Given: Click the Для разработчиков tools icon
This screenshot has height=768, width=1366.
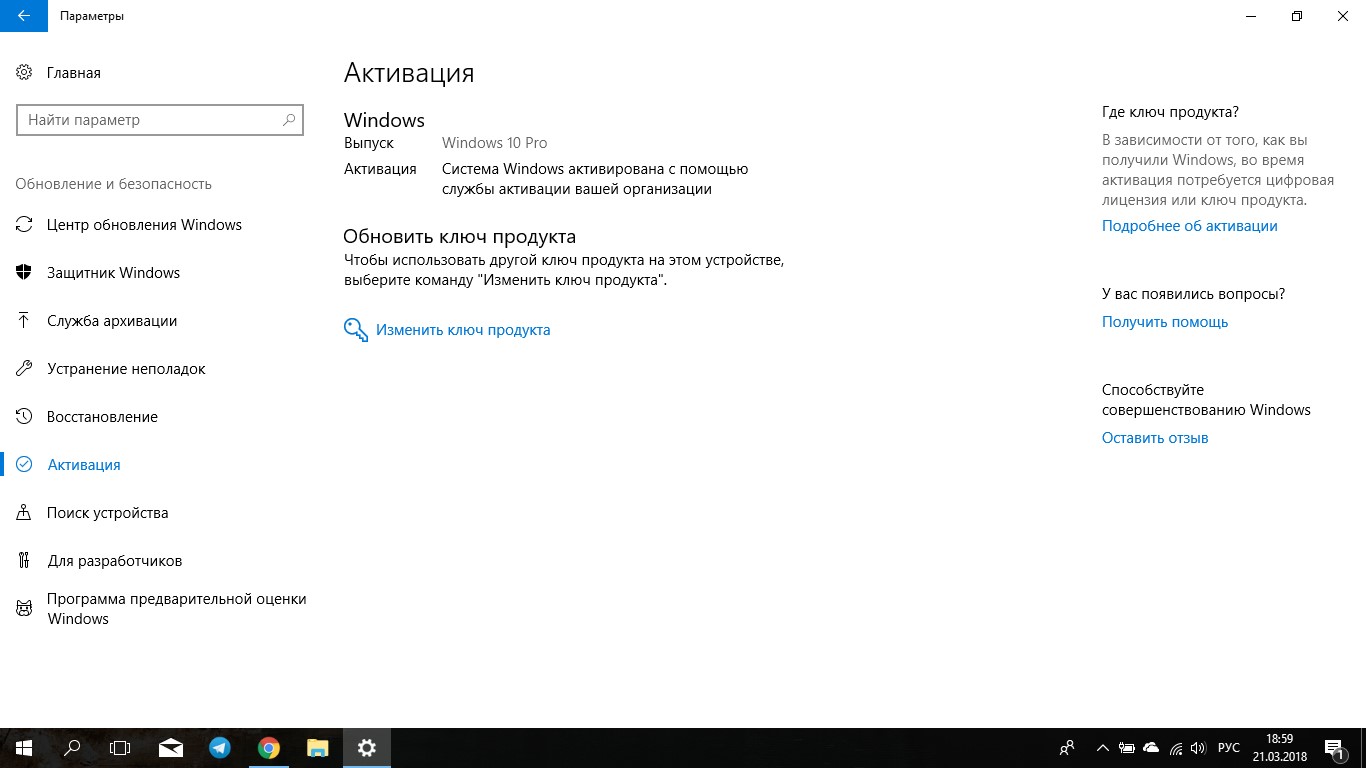Looking at the screenshot, I should (24, 561).
